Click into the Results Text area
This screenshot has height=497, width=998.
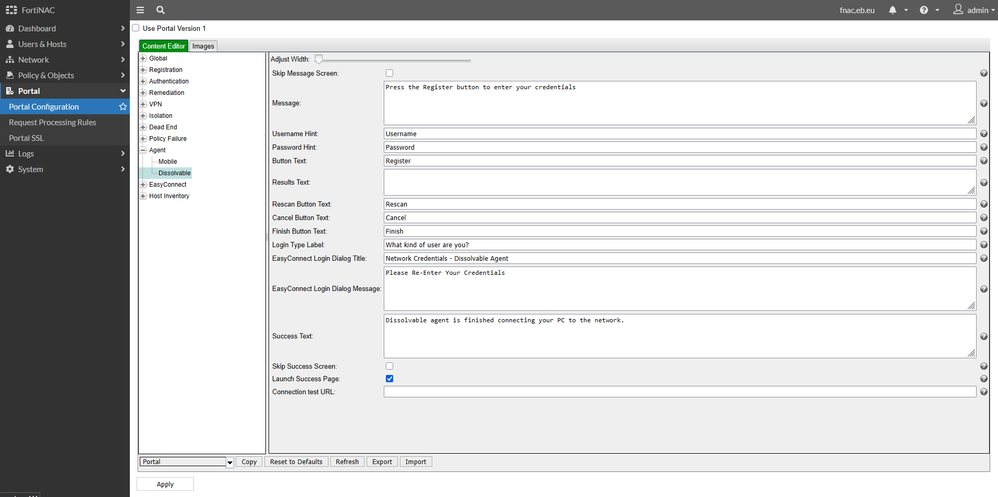[680, 182]
